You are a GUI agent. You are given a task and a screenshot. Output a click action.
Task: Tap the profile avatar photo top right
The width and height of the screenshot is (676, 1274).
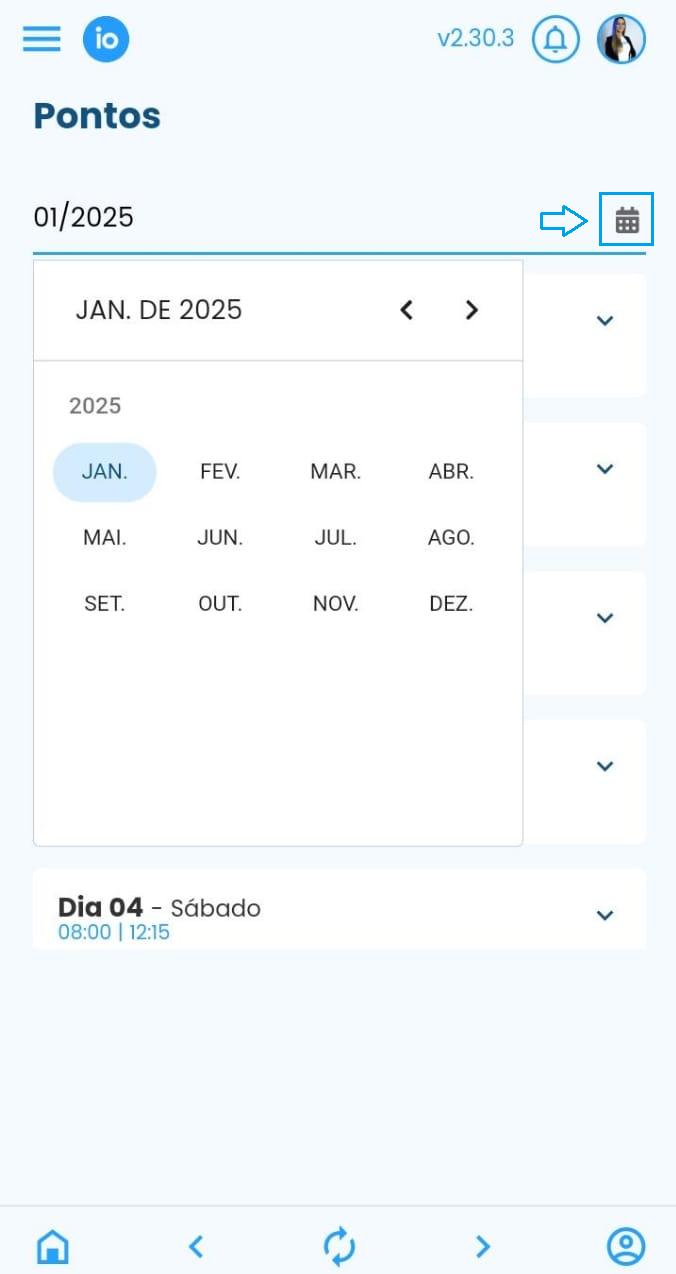click(x=621, y=40)
